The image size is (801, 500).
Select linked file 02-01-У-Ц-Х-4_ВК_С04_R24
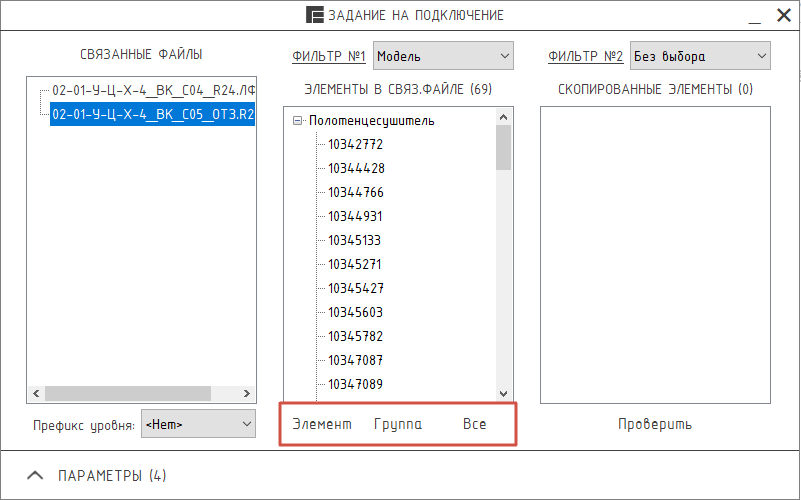[x=153, y=90]
